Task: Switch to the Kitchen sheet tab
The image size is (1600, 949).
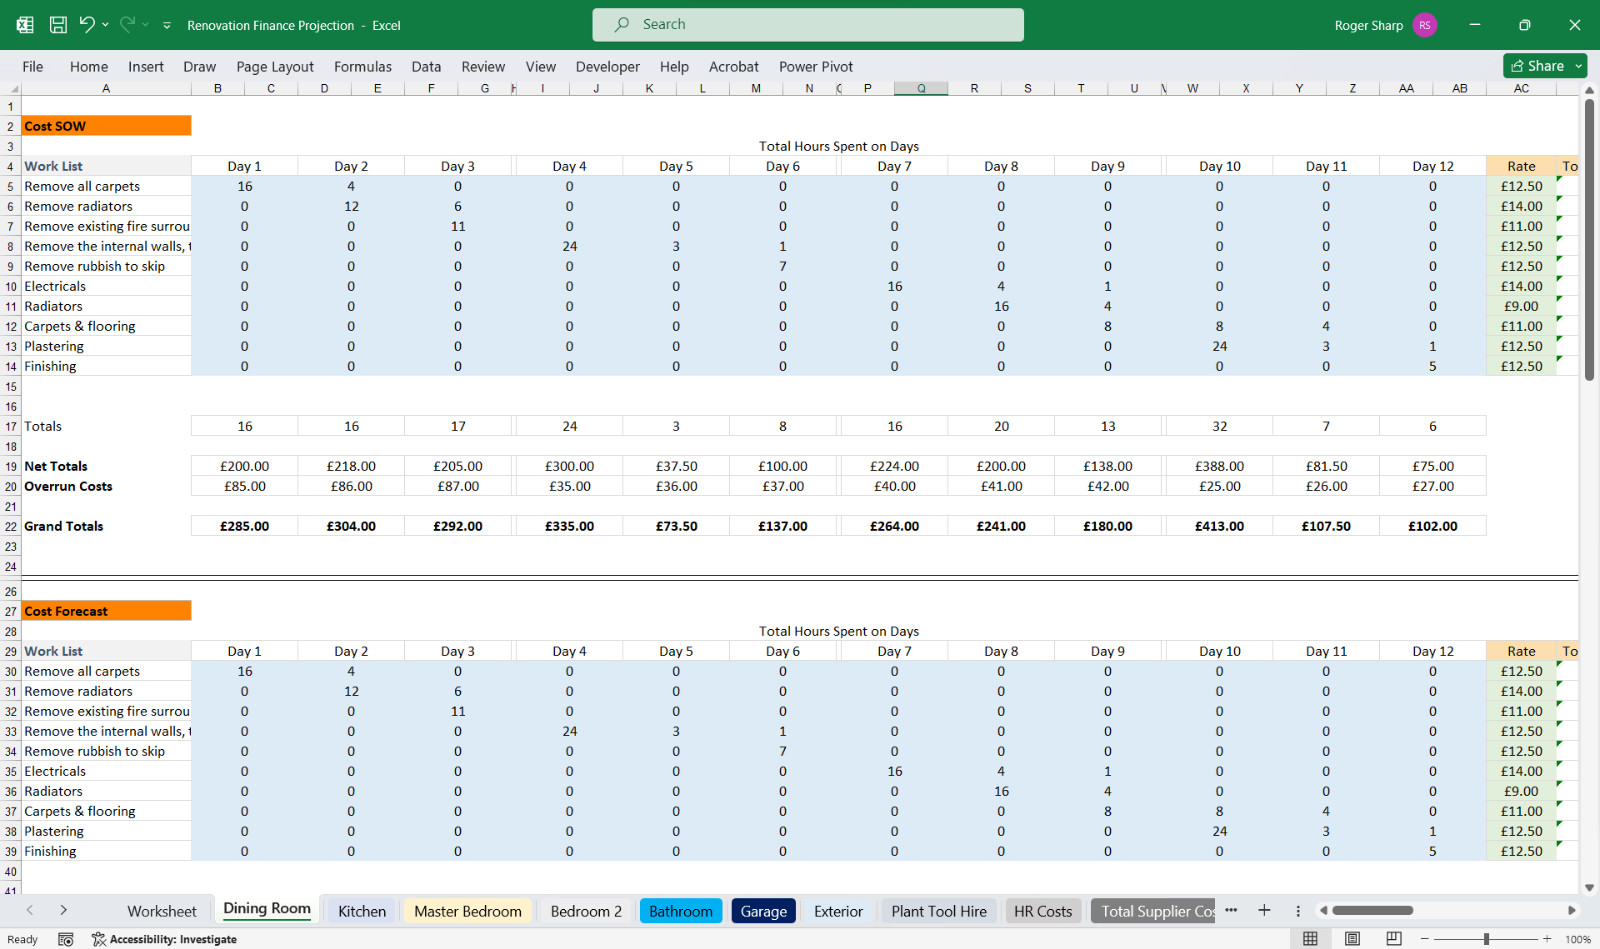Action: tap(362, 911)
